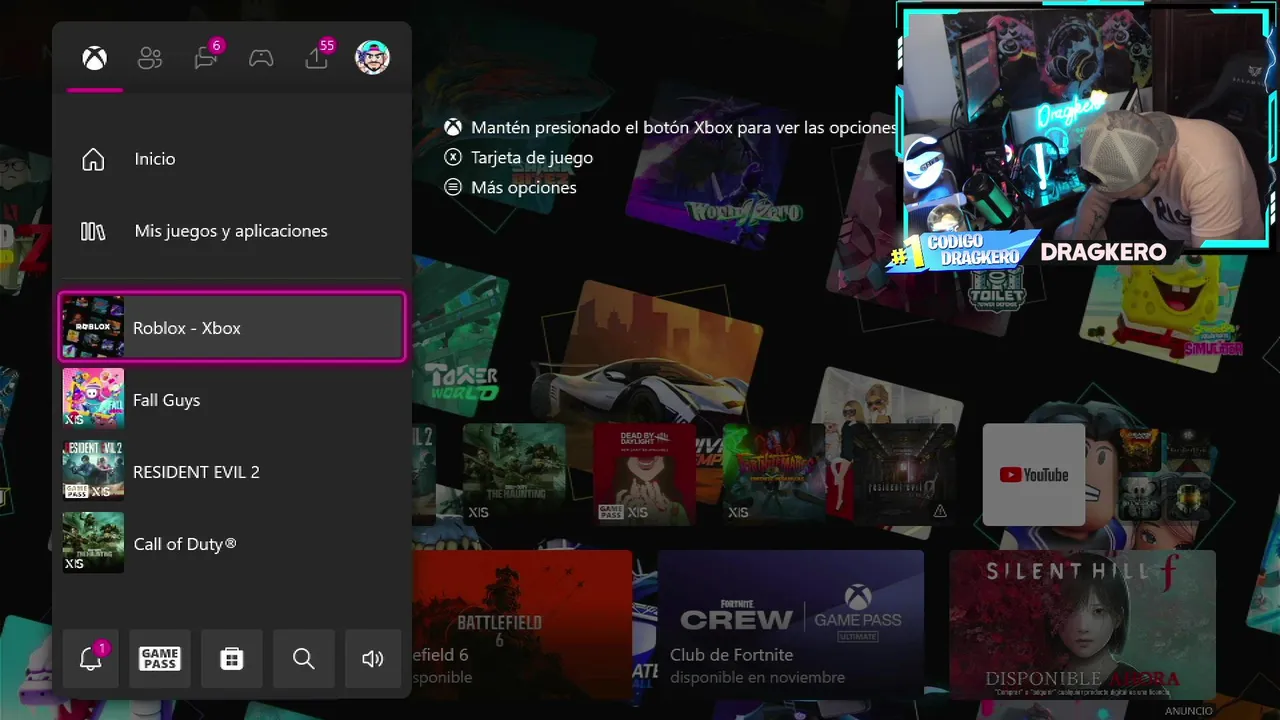Open the search magnifier icon
Image resolution: width=1280 pixels, height=720 pixels.
(x=304, y=658)
